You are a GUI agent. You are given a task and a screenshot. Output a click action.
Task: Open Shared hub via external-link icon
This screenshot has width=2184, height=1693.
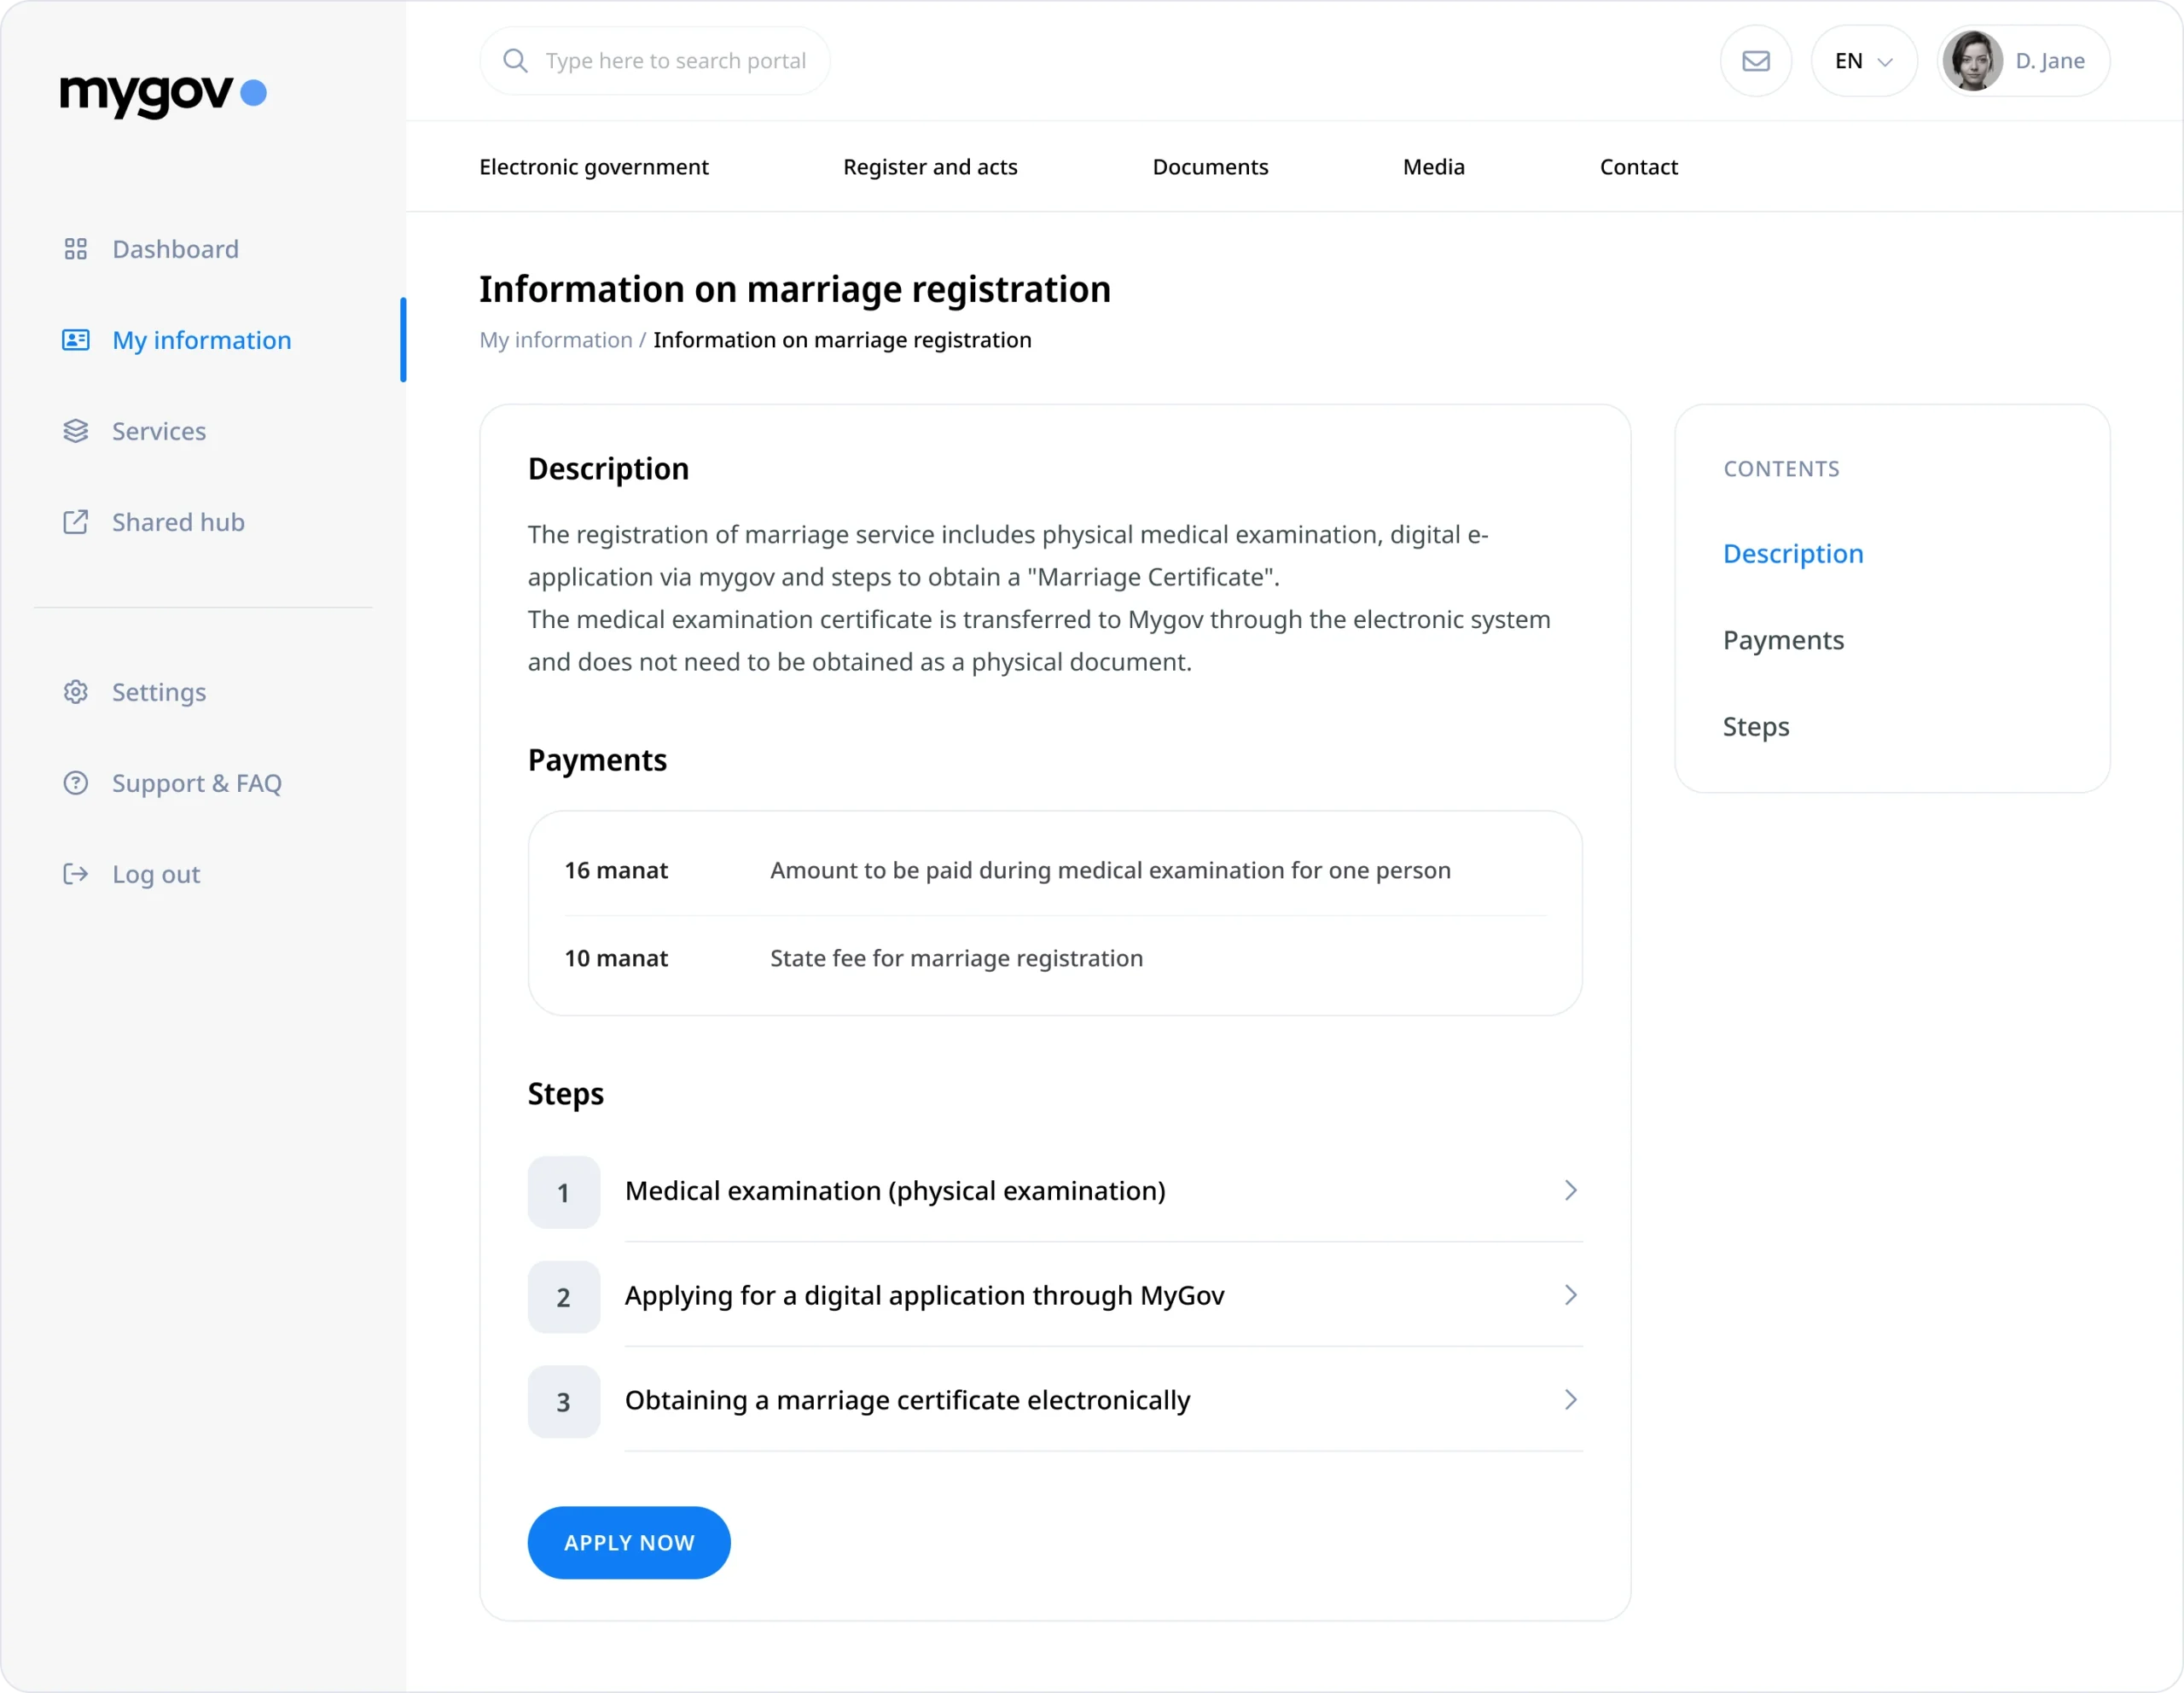[75, 522]
